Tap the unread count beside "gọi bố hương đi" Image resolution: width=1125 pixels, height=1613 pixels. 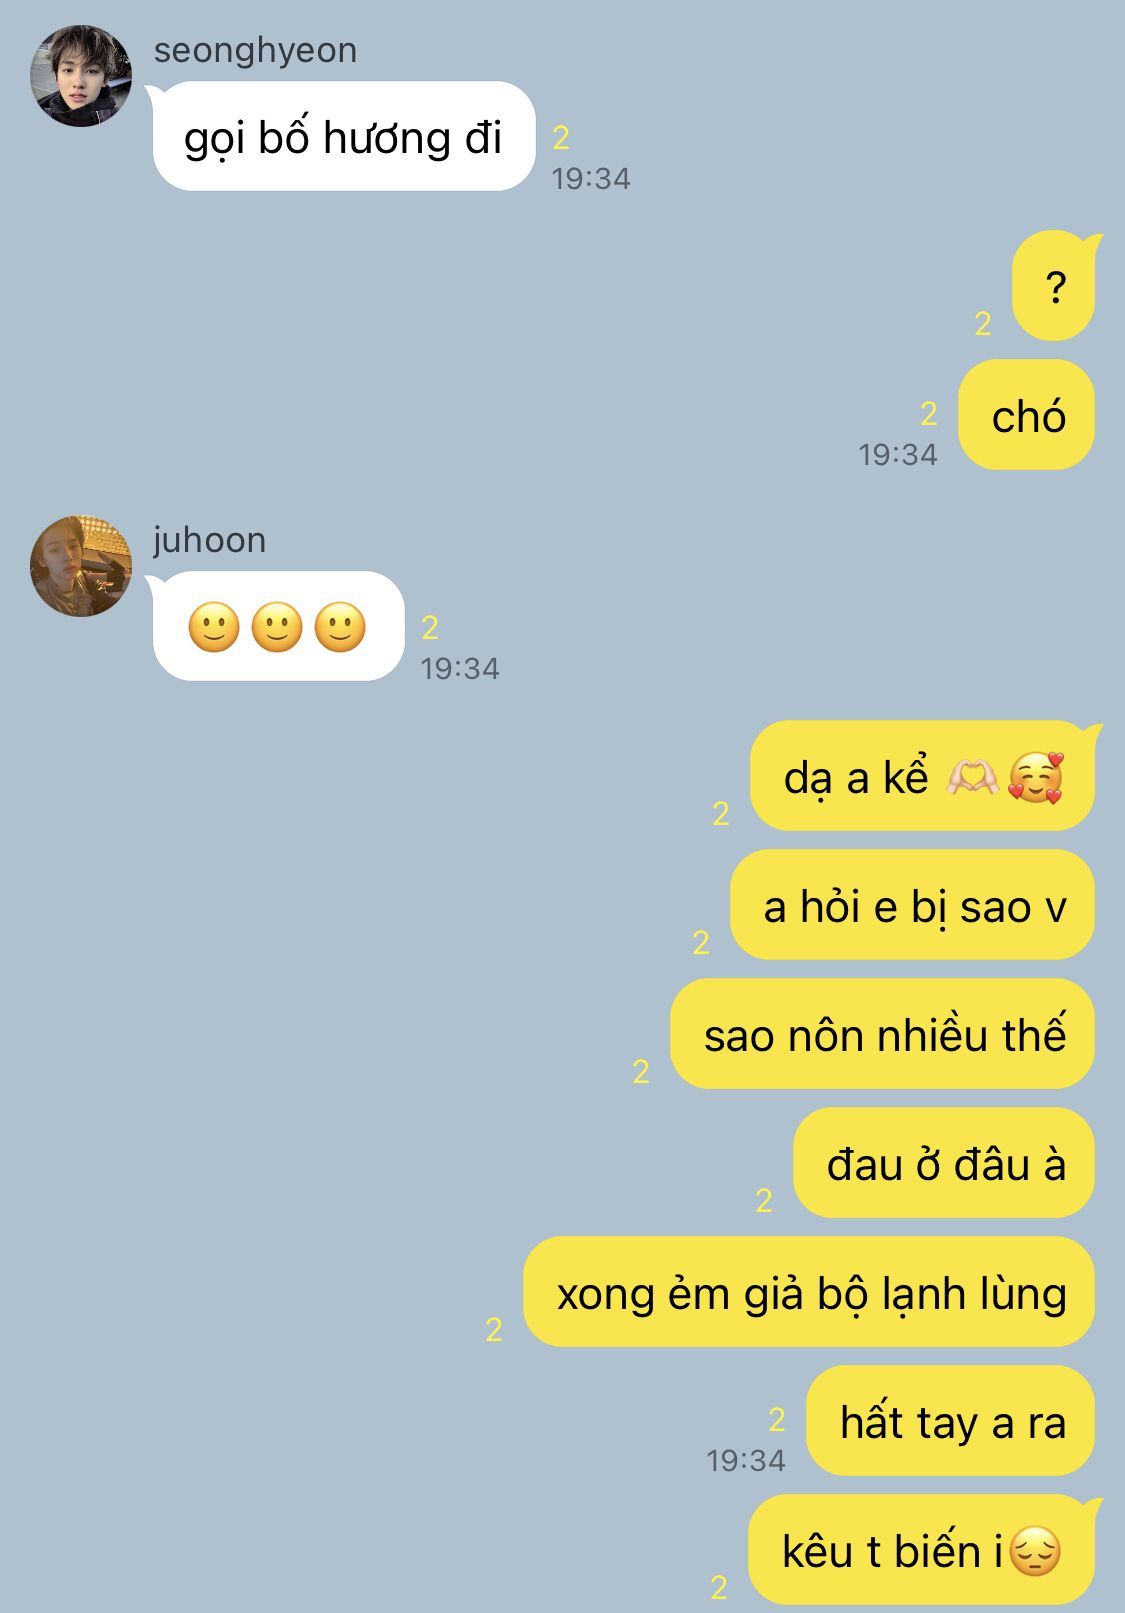click(561, 137)
